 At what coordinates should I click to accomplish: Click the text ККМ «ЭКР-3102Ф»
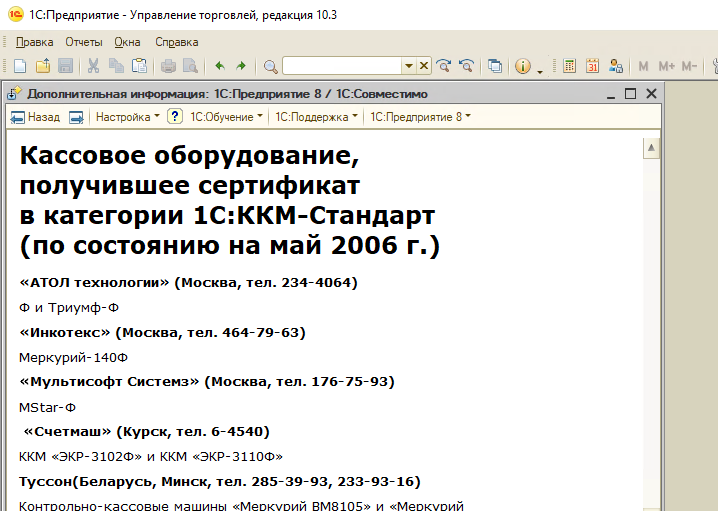click(x=81, y=457)
